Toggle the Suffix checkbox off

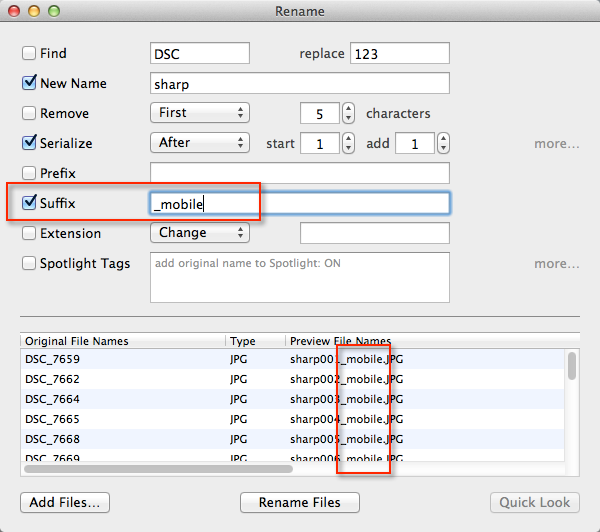[x=29, y=203]
